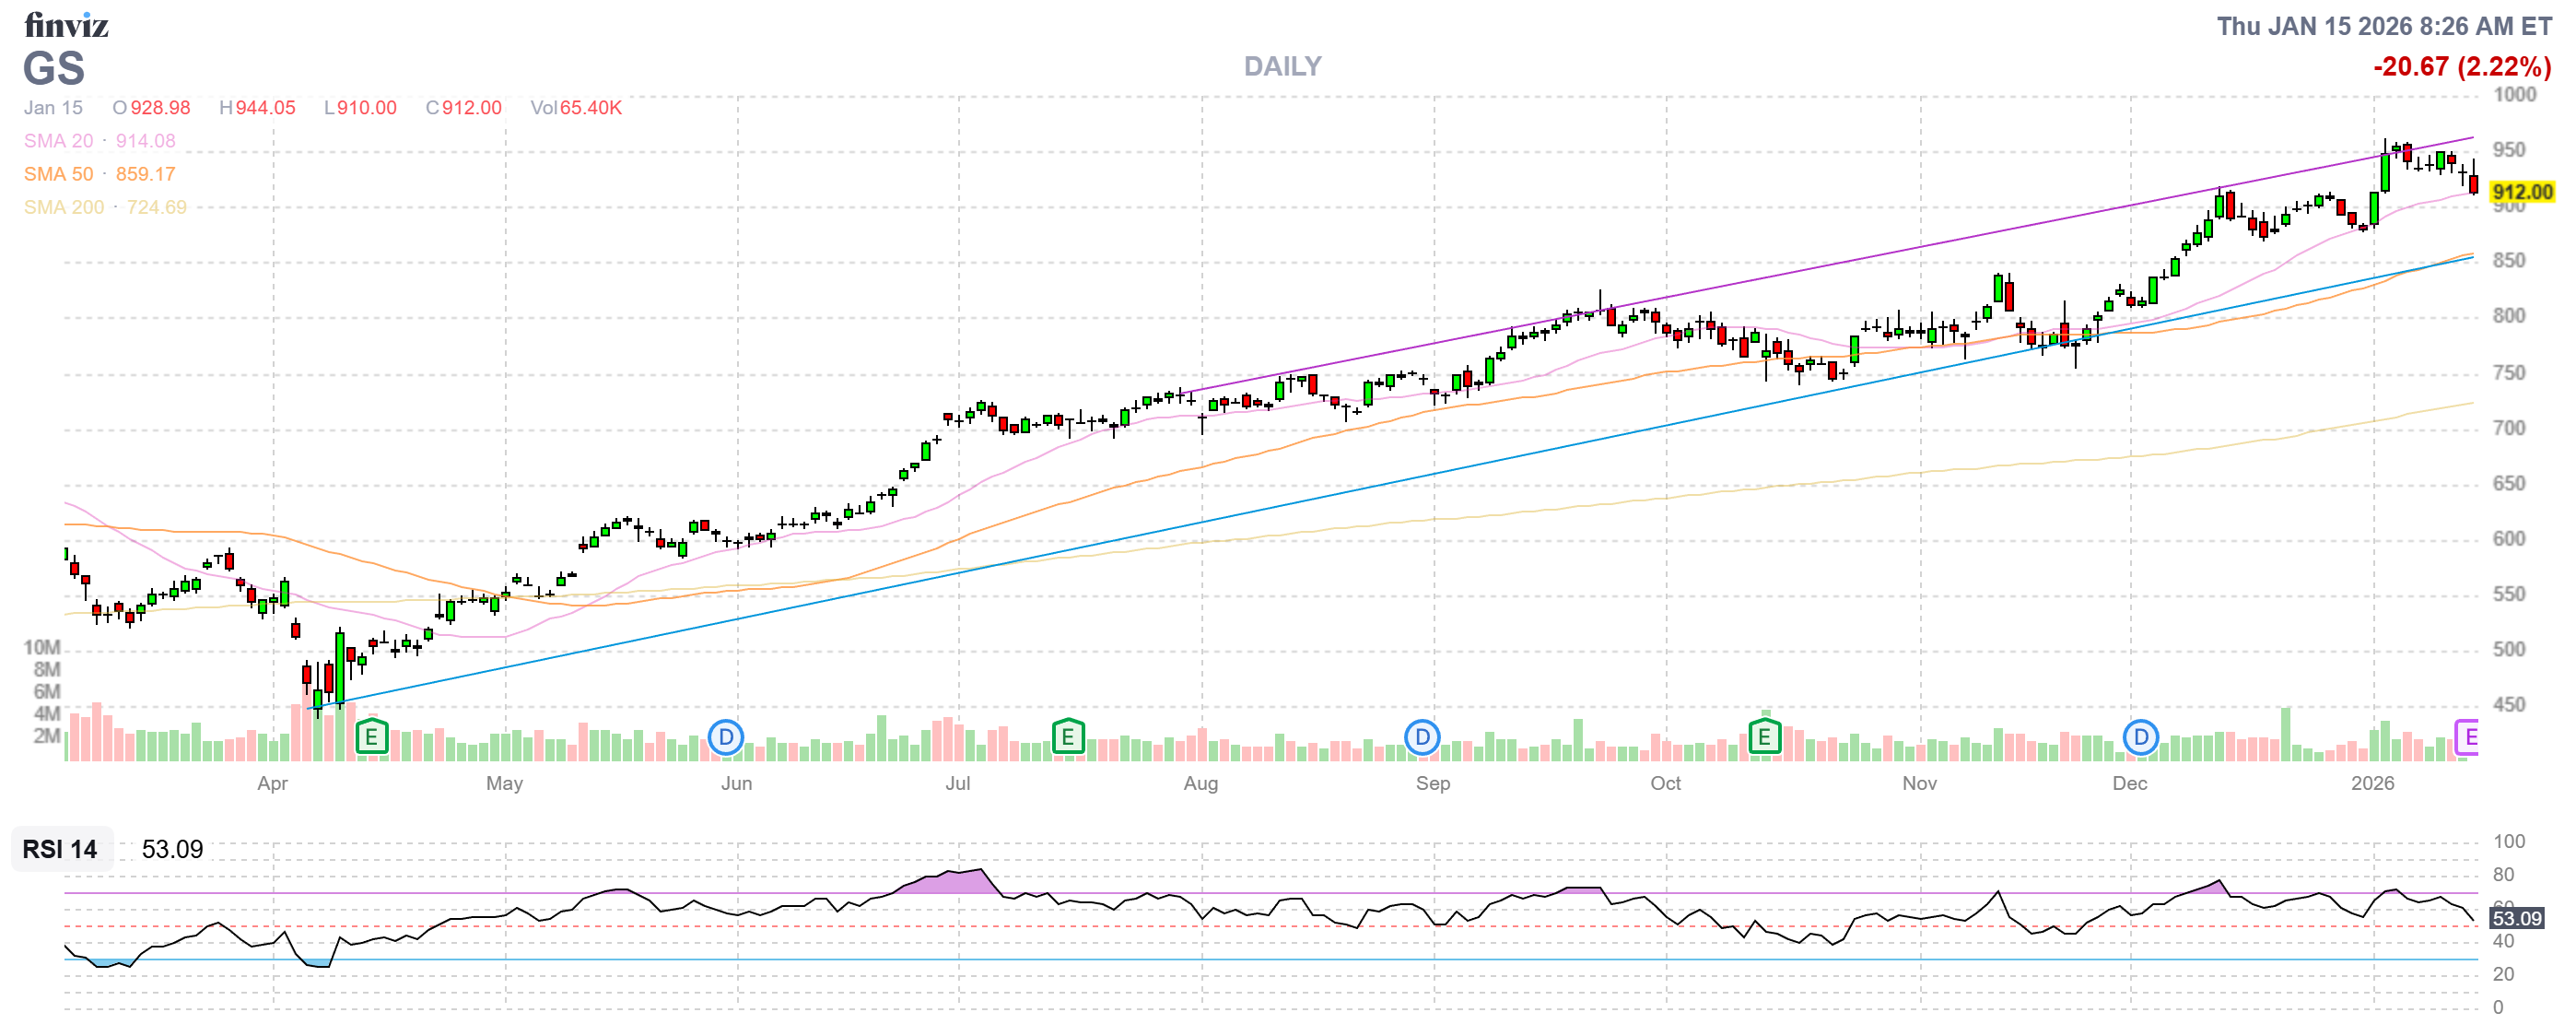This screenshot has height=1036, width=2576.
Task: Click the GS ticker symbol
Action: (x=54, y=69)
